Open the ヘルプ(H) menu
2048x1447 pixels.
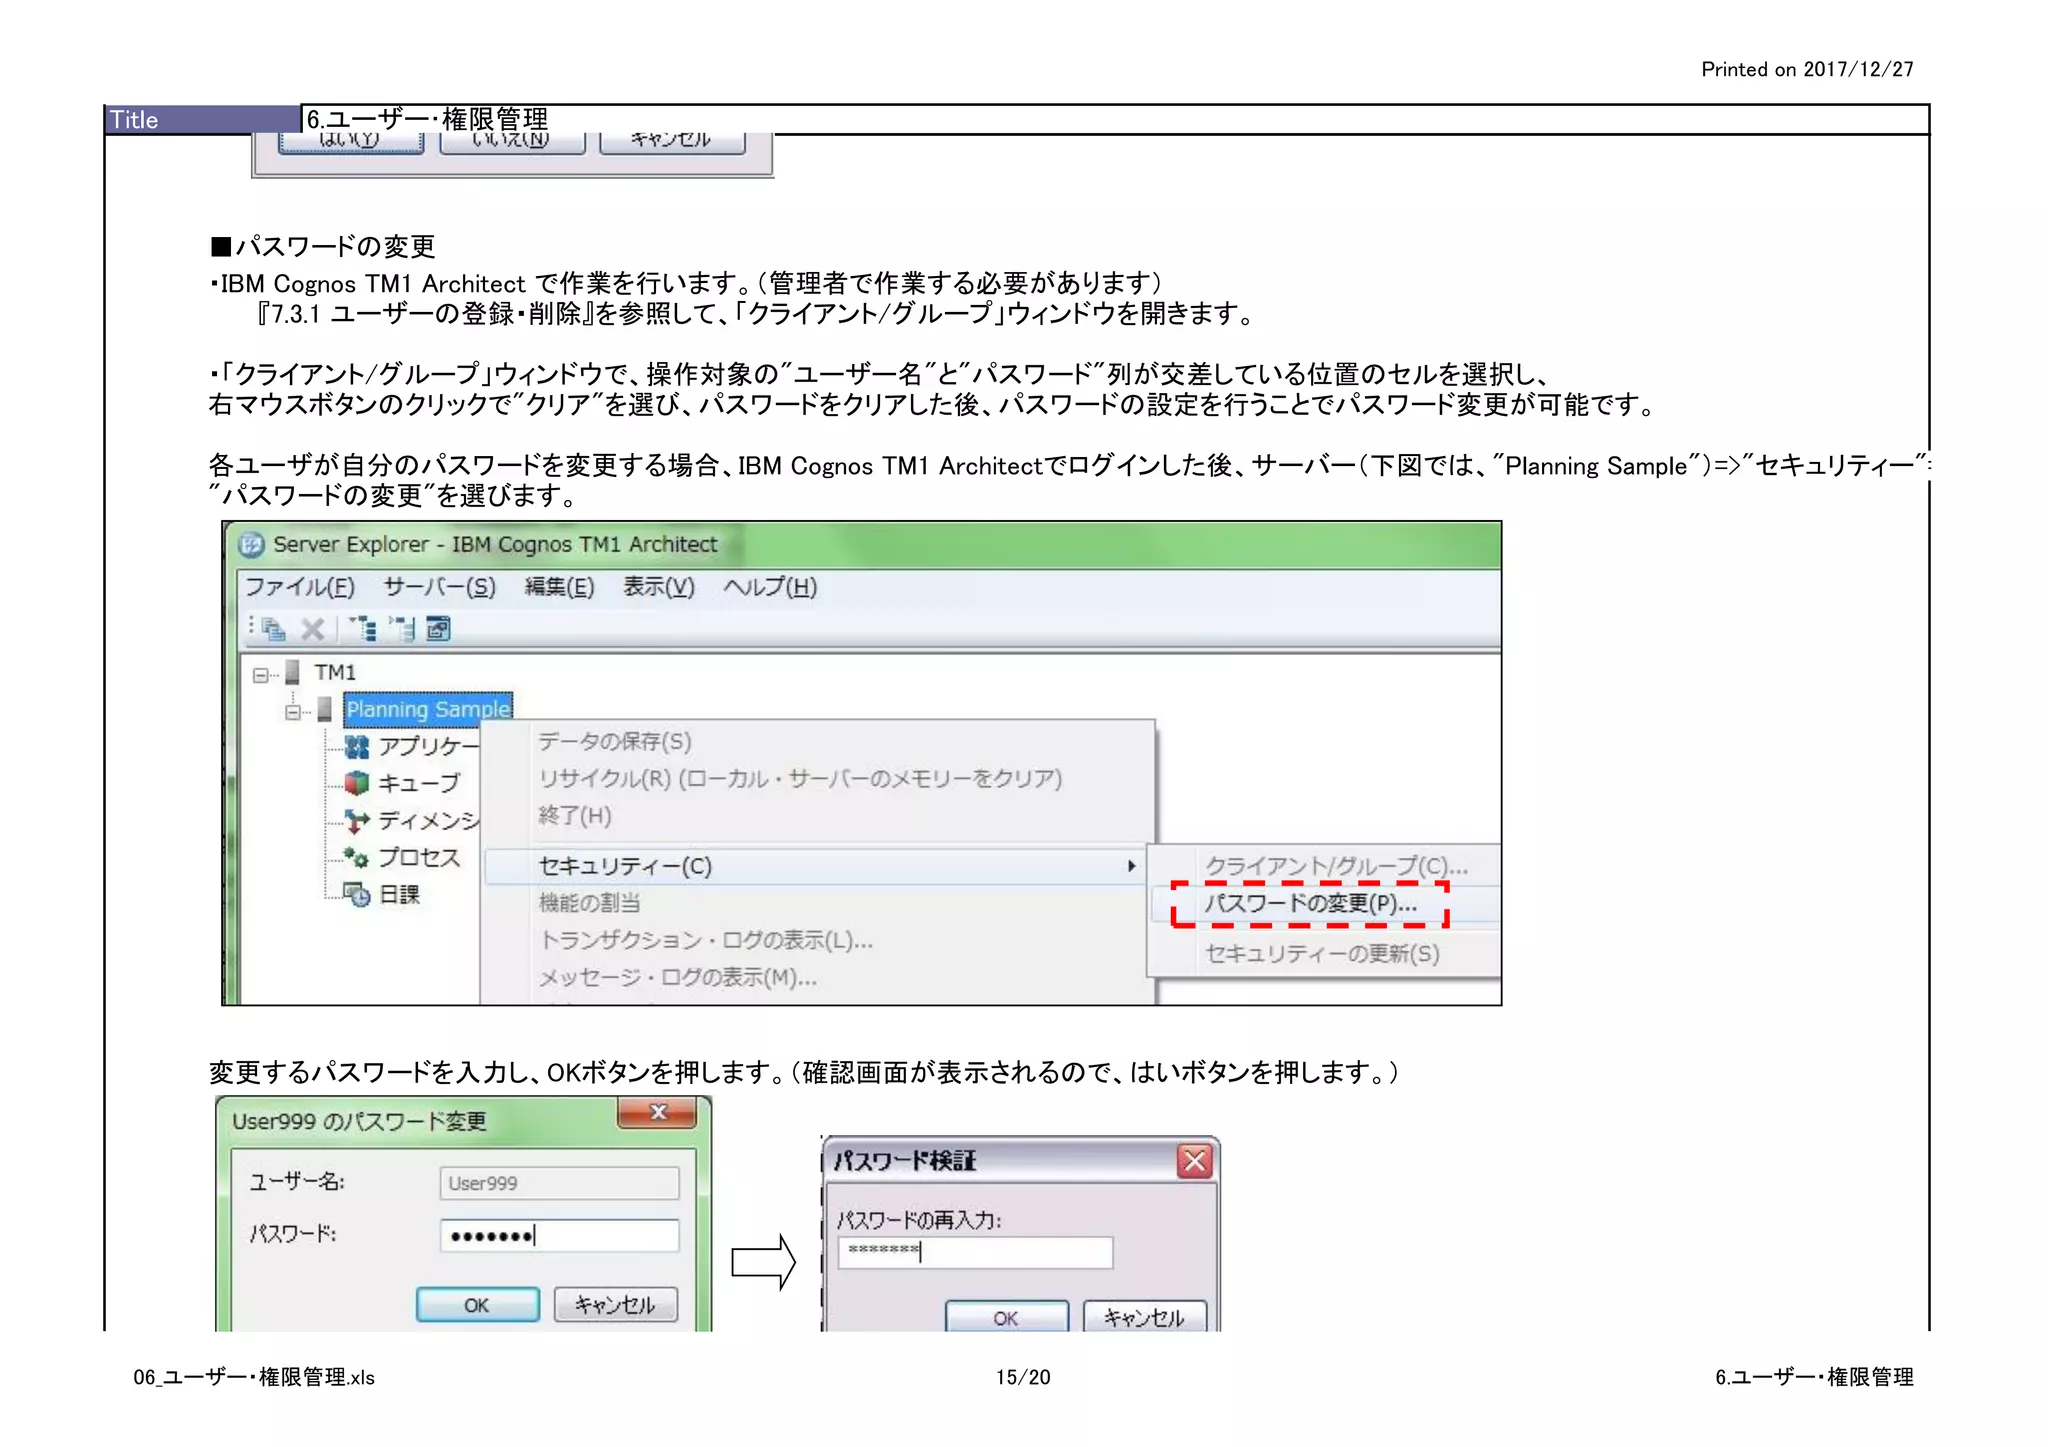[x=770, y=587]
